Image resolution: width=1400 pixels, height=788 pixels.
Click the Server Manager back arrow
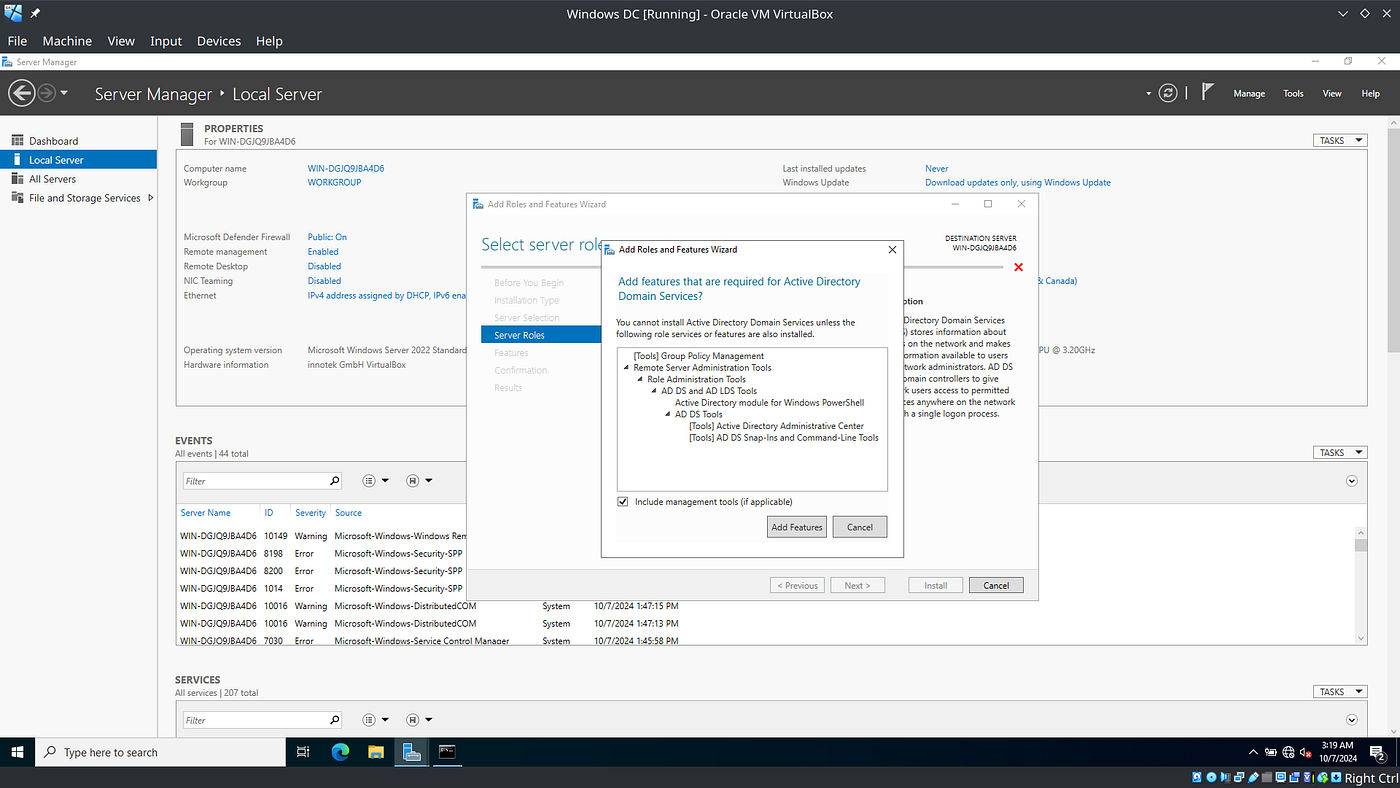(x=22, y=93)
